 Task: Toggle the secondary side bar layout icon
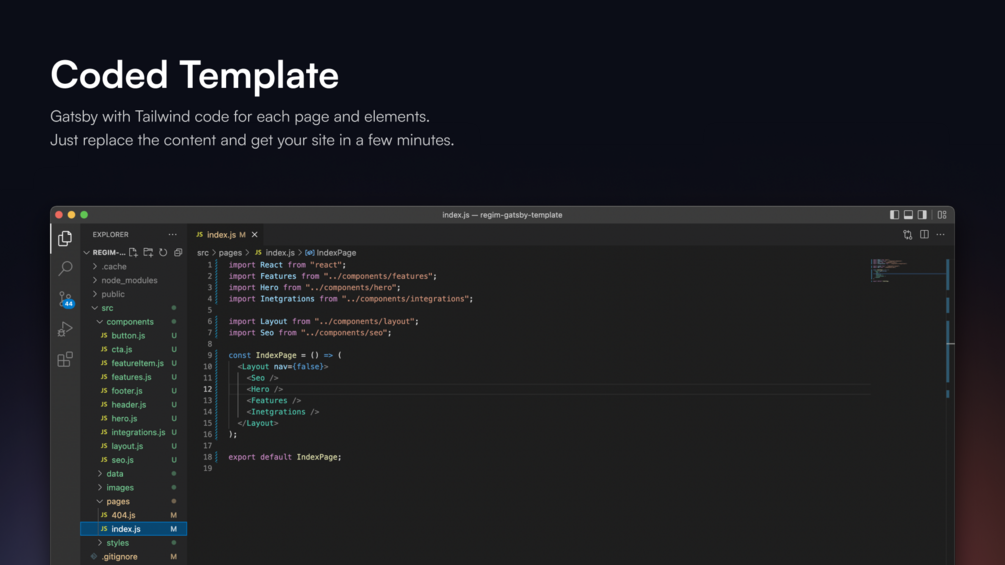[x=922, y=215]
